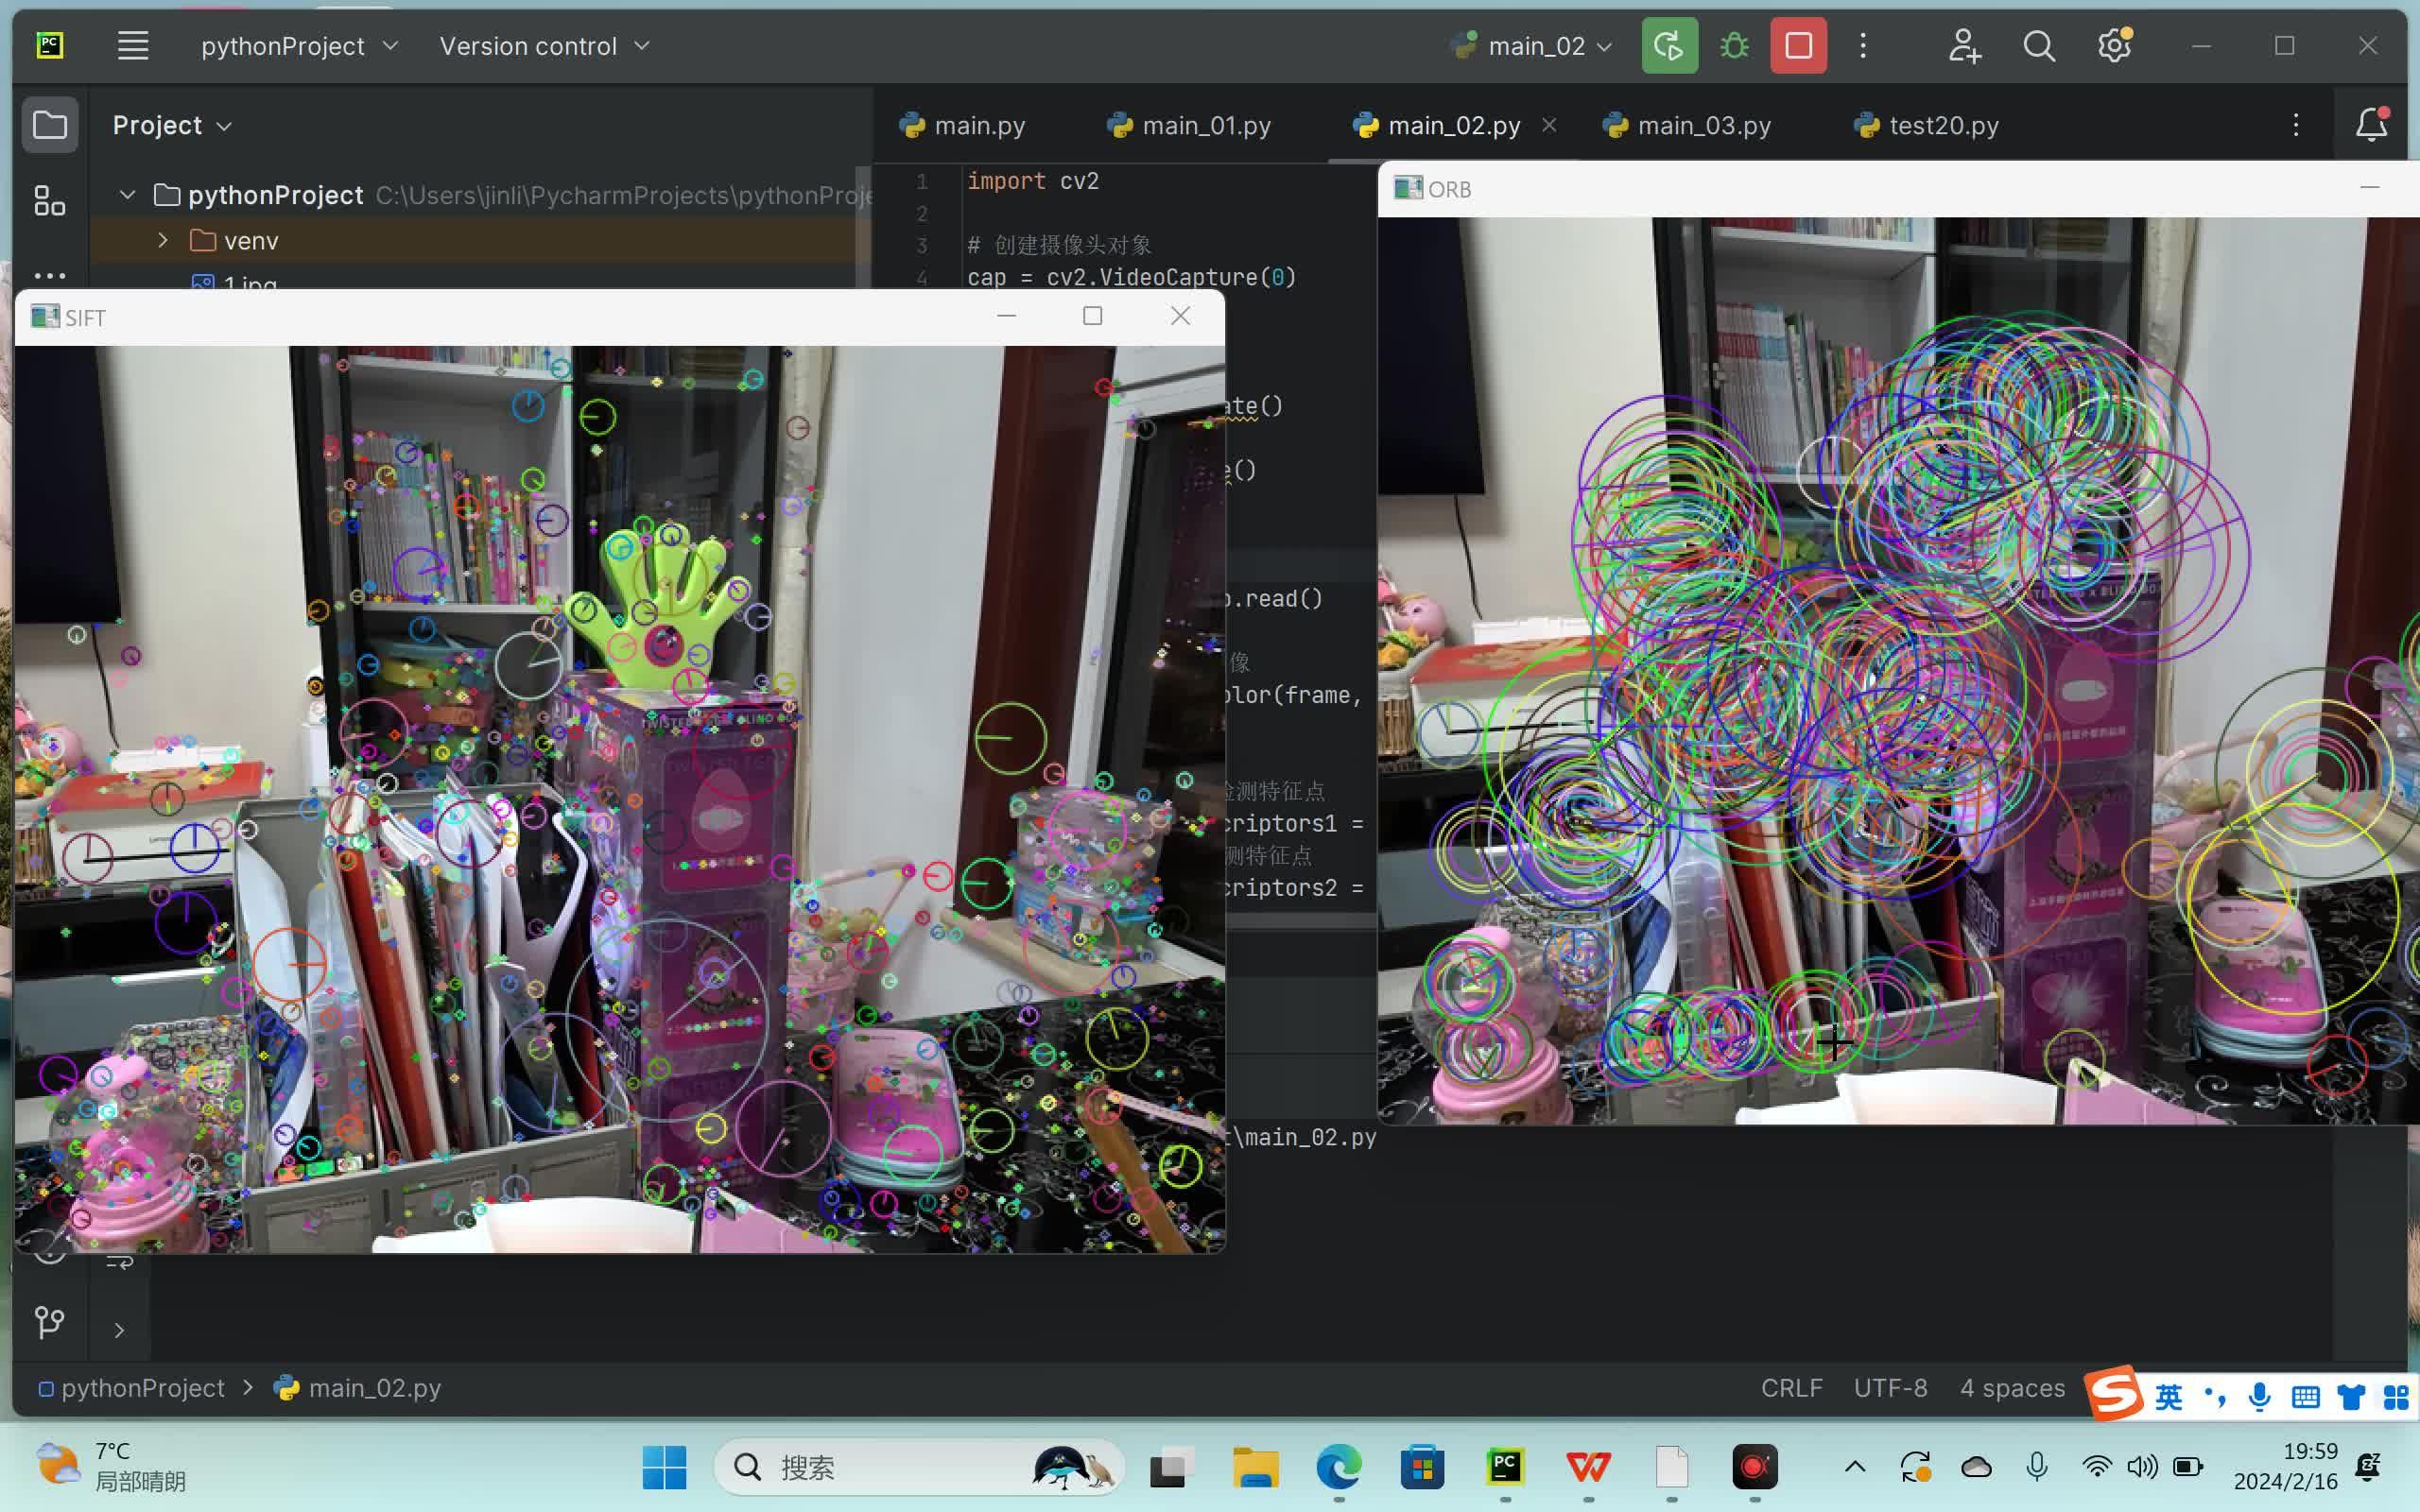Start debugging with the bug icon
The width and height of the screenshot is (2420, 1512).
(x=1733, y=45)
